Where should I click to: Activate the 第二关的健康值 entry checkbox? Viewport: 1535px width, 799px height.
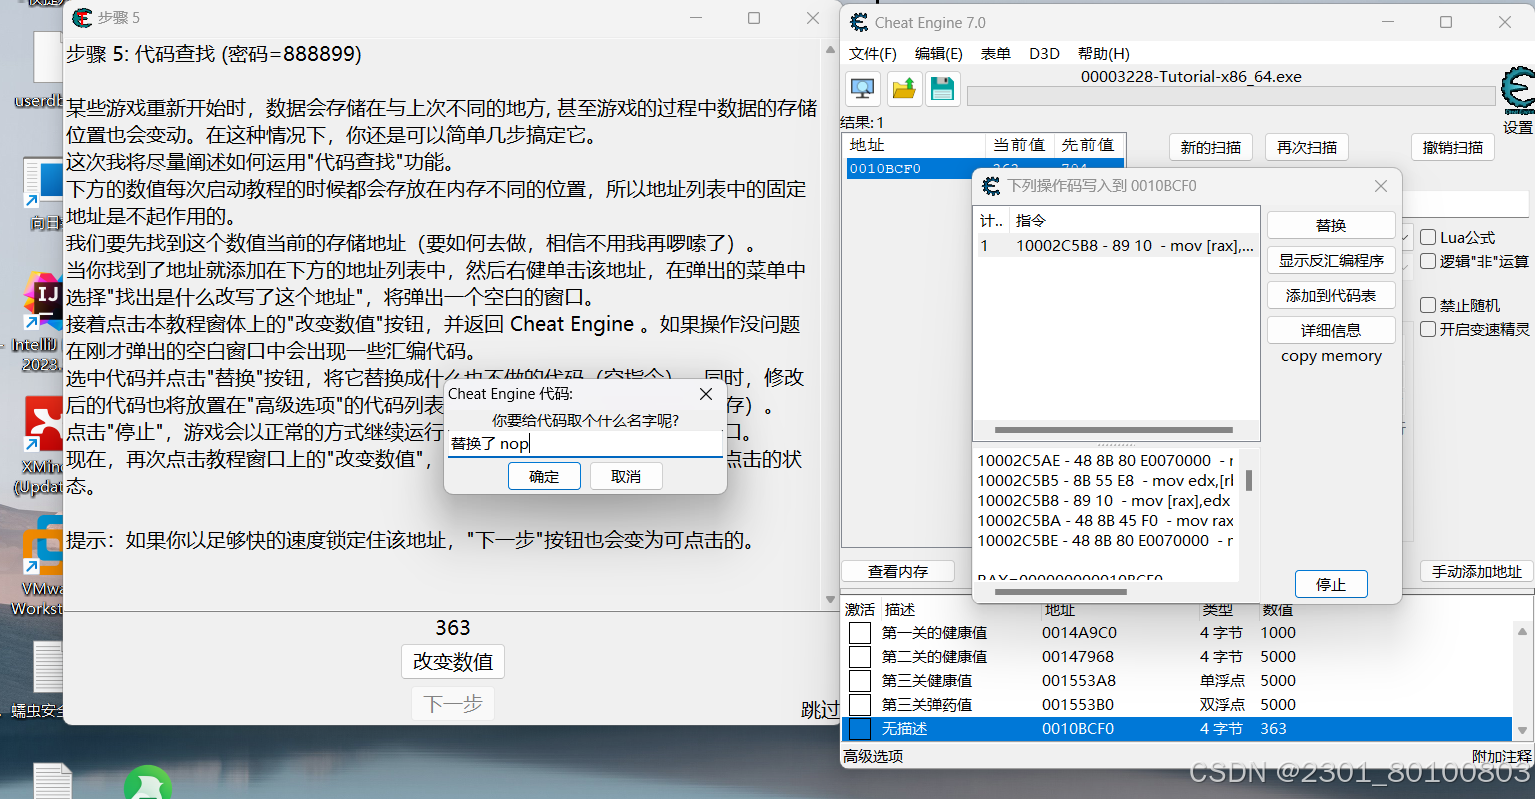point(860,657)
